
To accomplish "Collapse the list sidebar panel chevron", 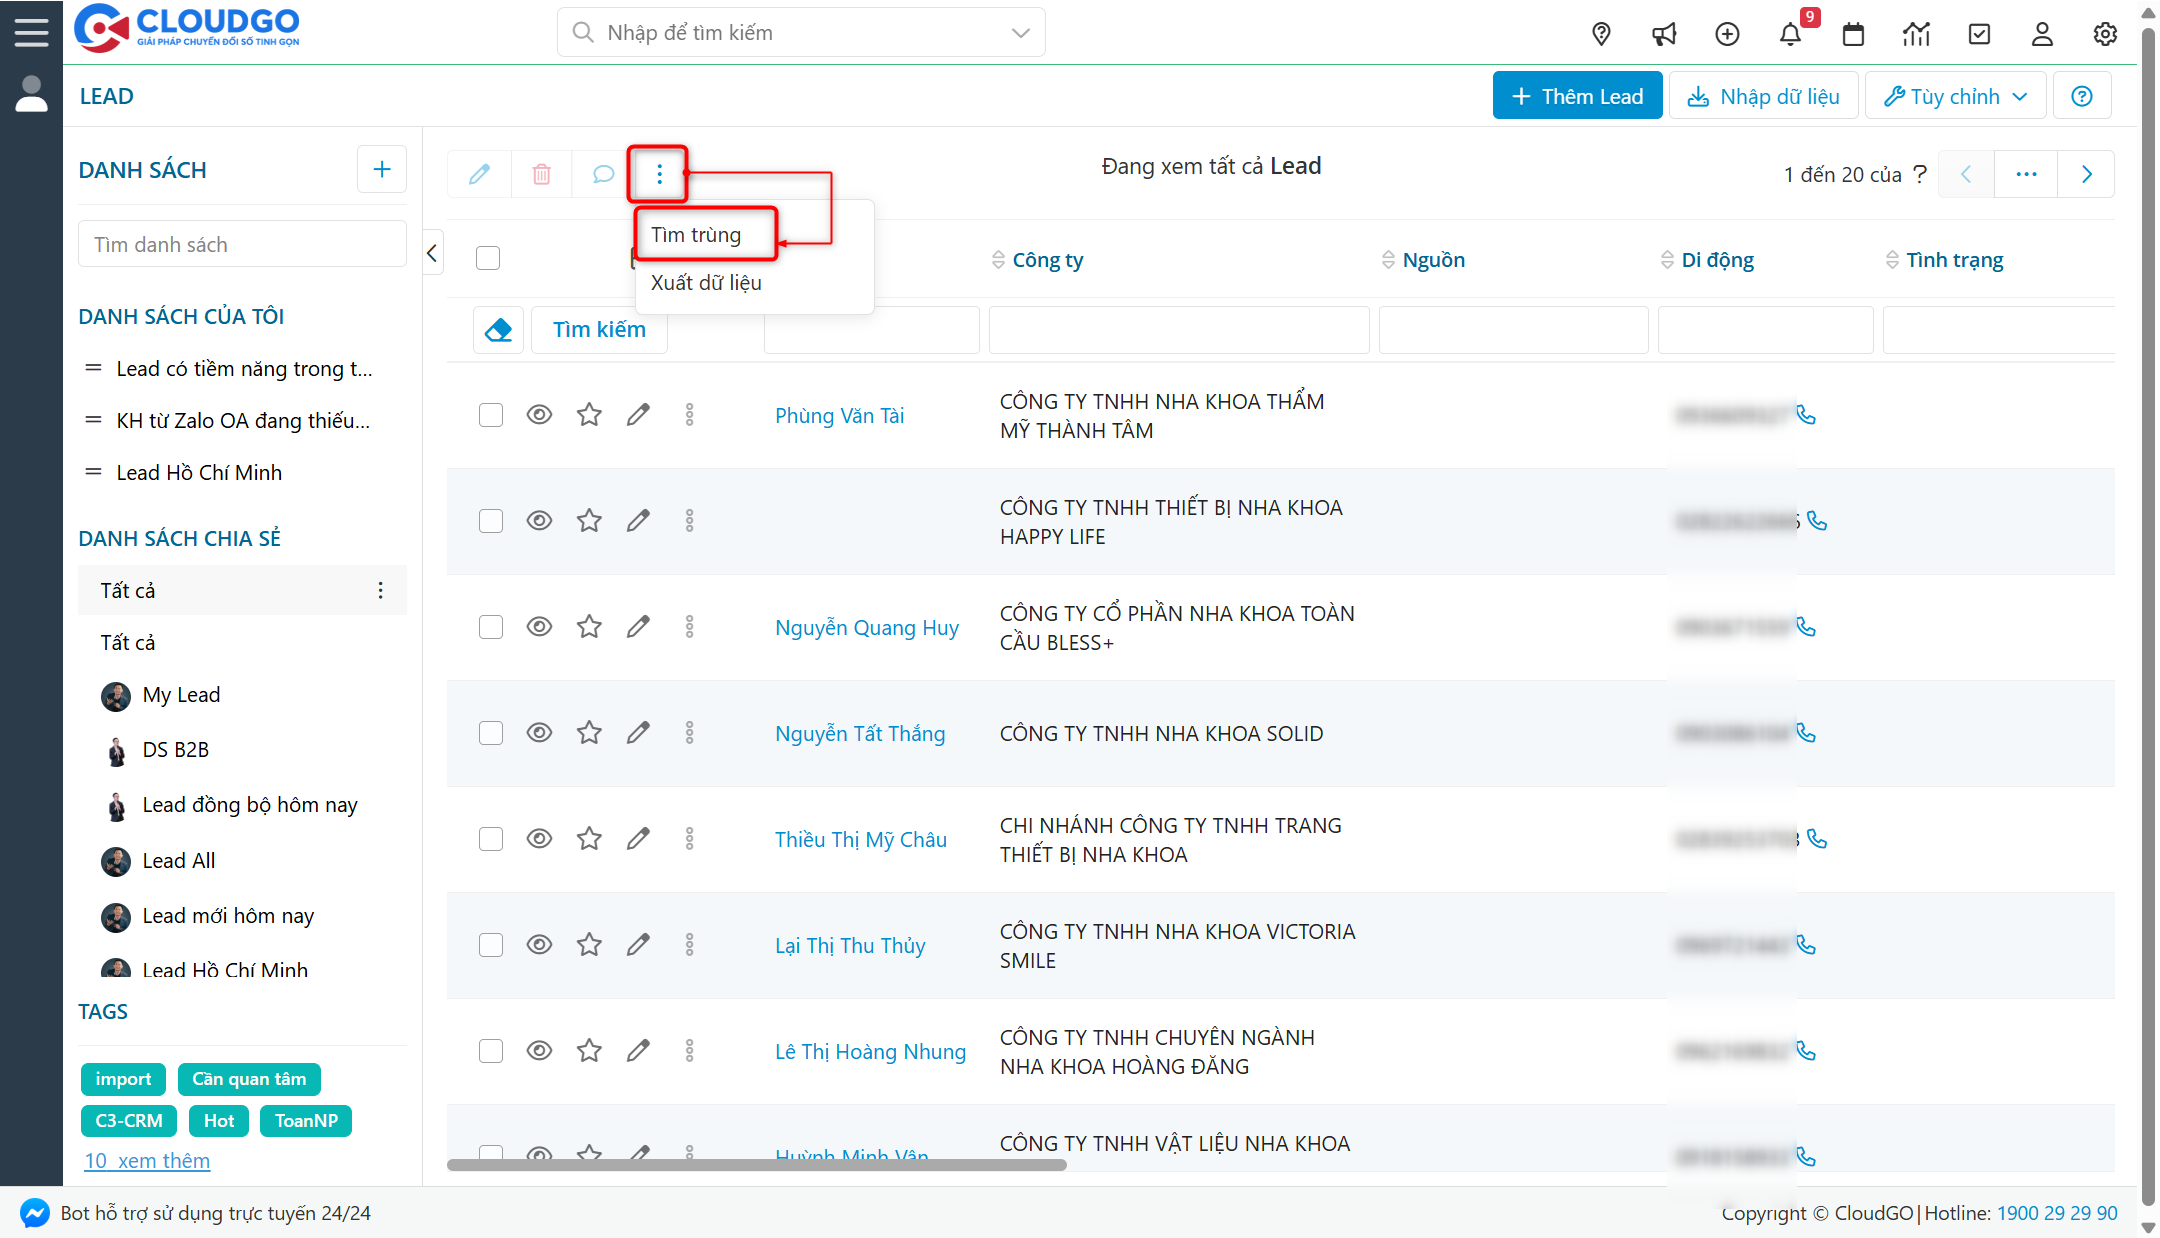I will 432,253.
